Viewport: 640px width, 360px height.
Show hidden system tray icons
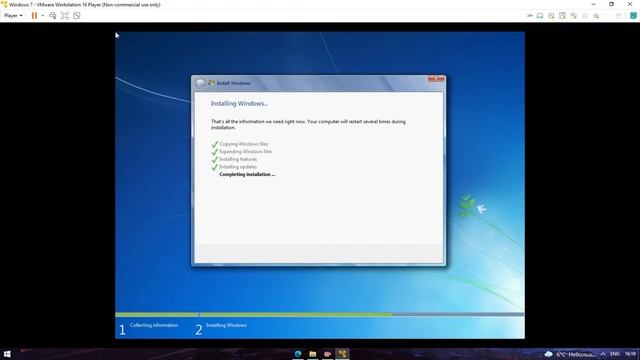click(603, 354)
